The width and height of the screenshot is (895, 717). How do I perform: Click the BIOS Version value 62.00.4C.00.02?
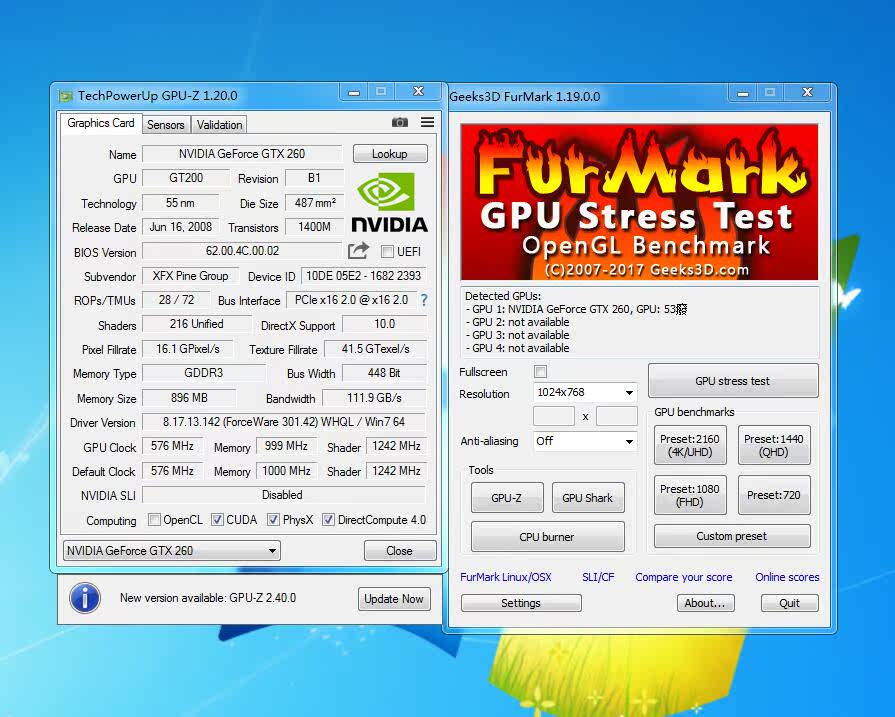tap(242, 251)
